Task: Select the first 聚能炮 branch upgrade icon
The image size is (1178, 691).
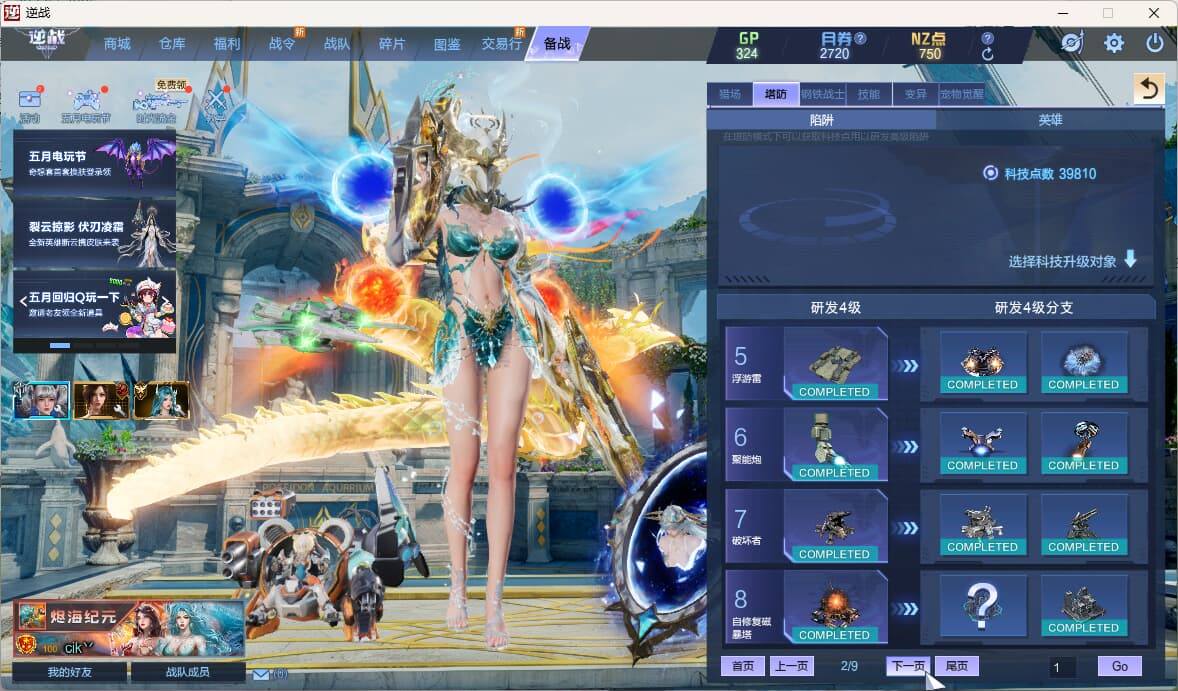Action: pos(982,444)
